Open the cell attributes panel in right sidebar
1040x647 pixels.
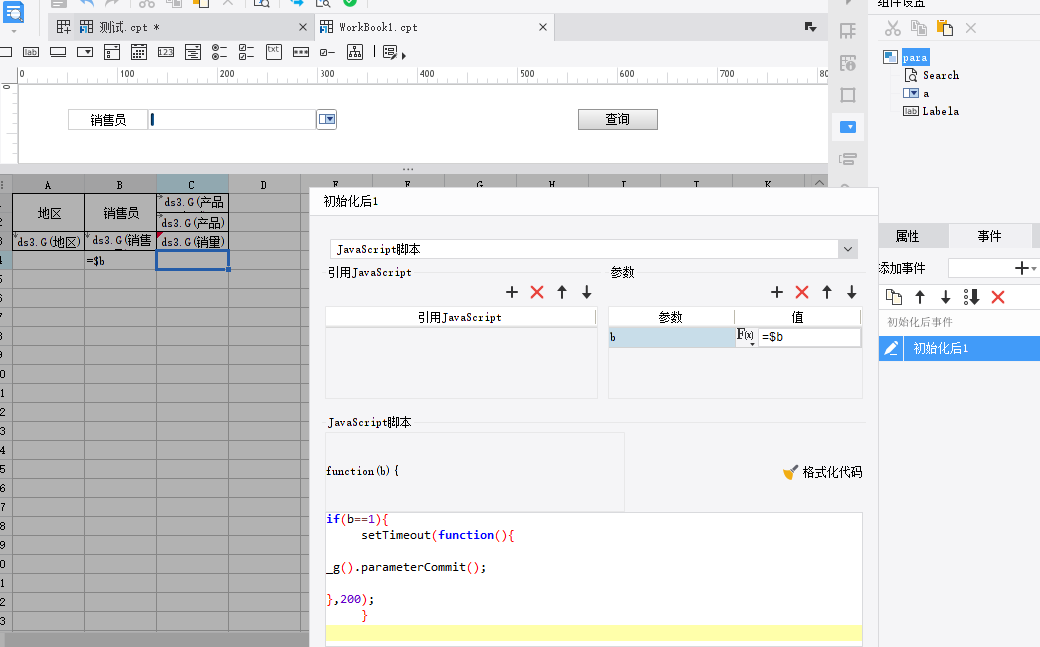pyautogui.click(x=848, y=63)
